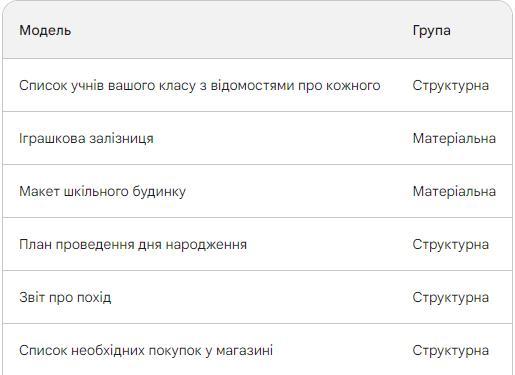Click Матеріальна beside Макет шкільного будинку

click(x=454, y=191)
